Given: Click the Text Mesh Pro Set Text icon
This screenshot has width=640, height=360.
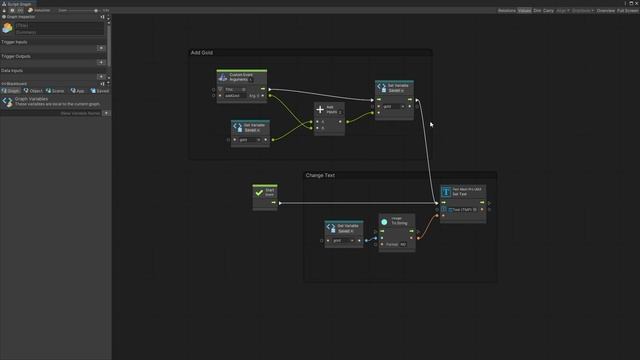Looking at the screenshot, I should pyautogui.click(x=446, y=191).
